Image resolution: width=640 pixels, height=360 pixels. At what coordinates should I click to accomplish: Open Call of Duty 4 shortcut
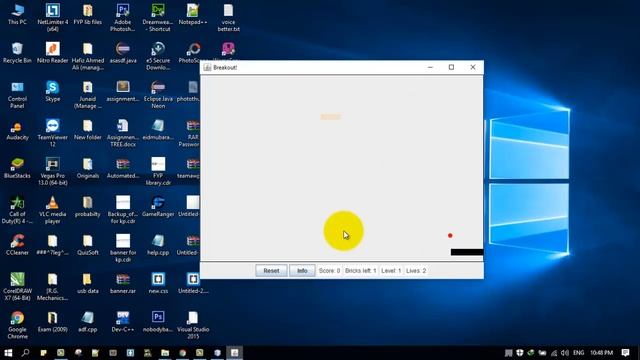coord(17,209)
